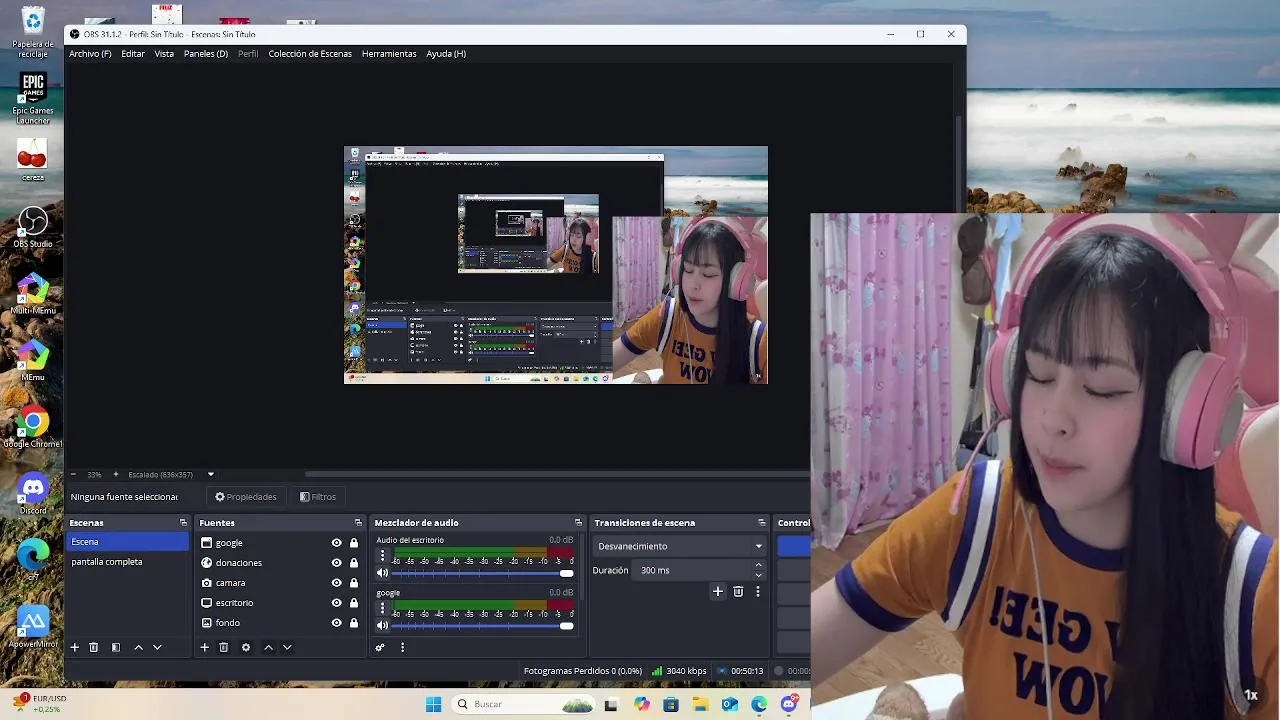Remove selected source with Fuentes trash icon
Screen dimensions: 1280x720
click(x=224, y=647)
